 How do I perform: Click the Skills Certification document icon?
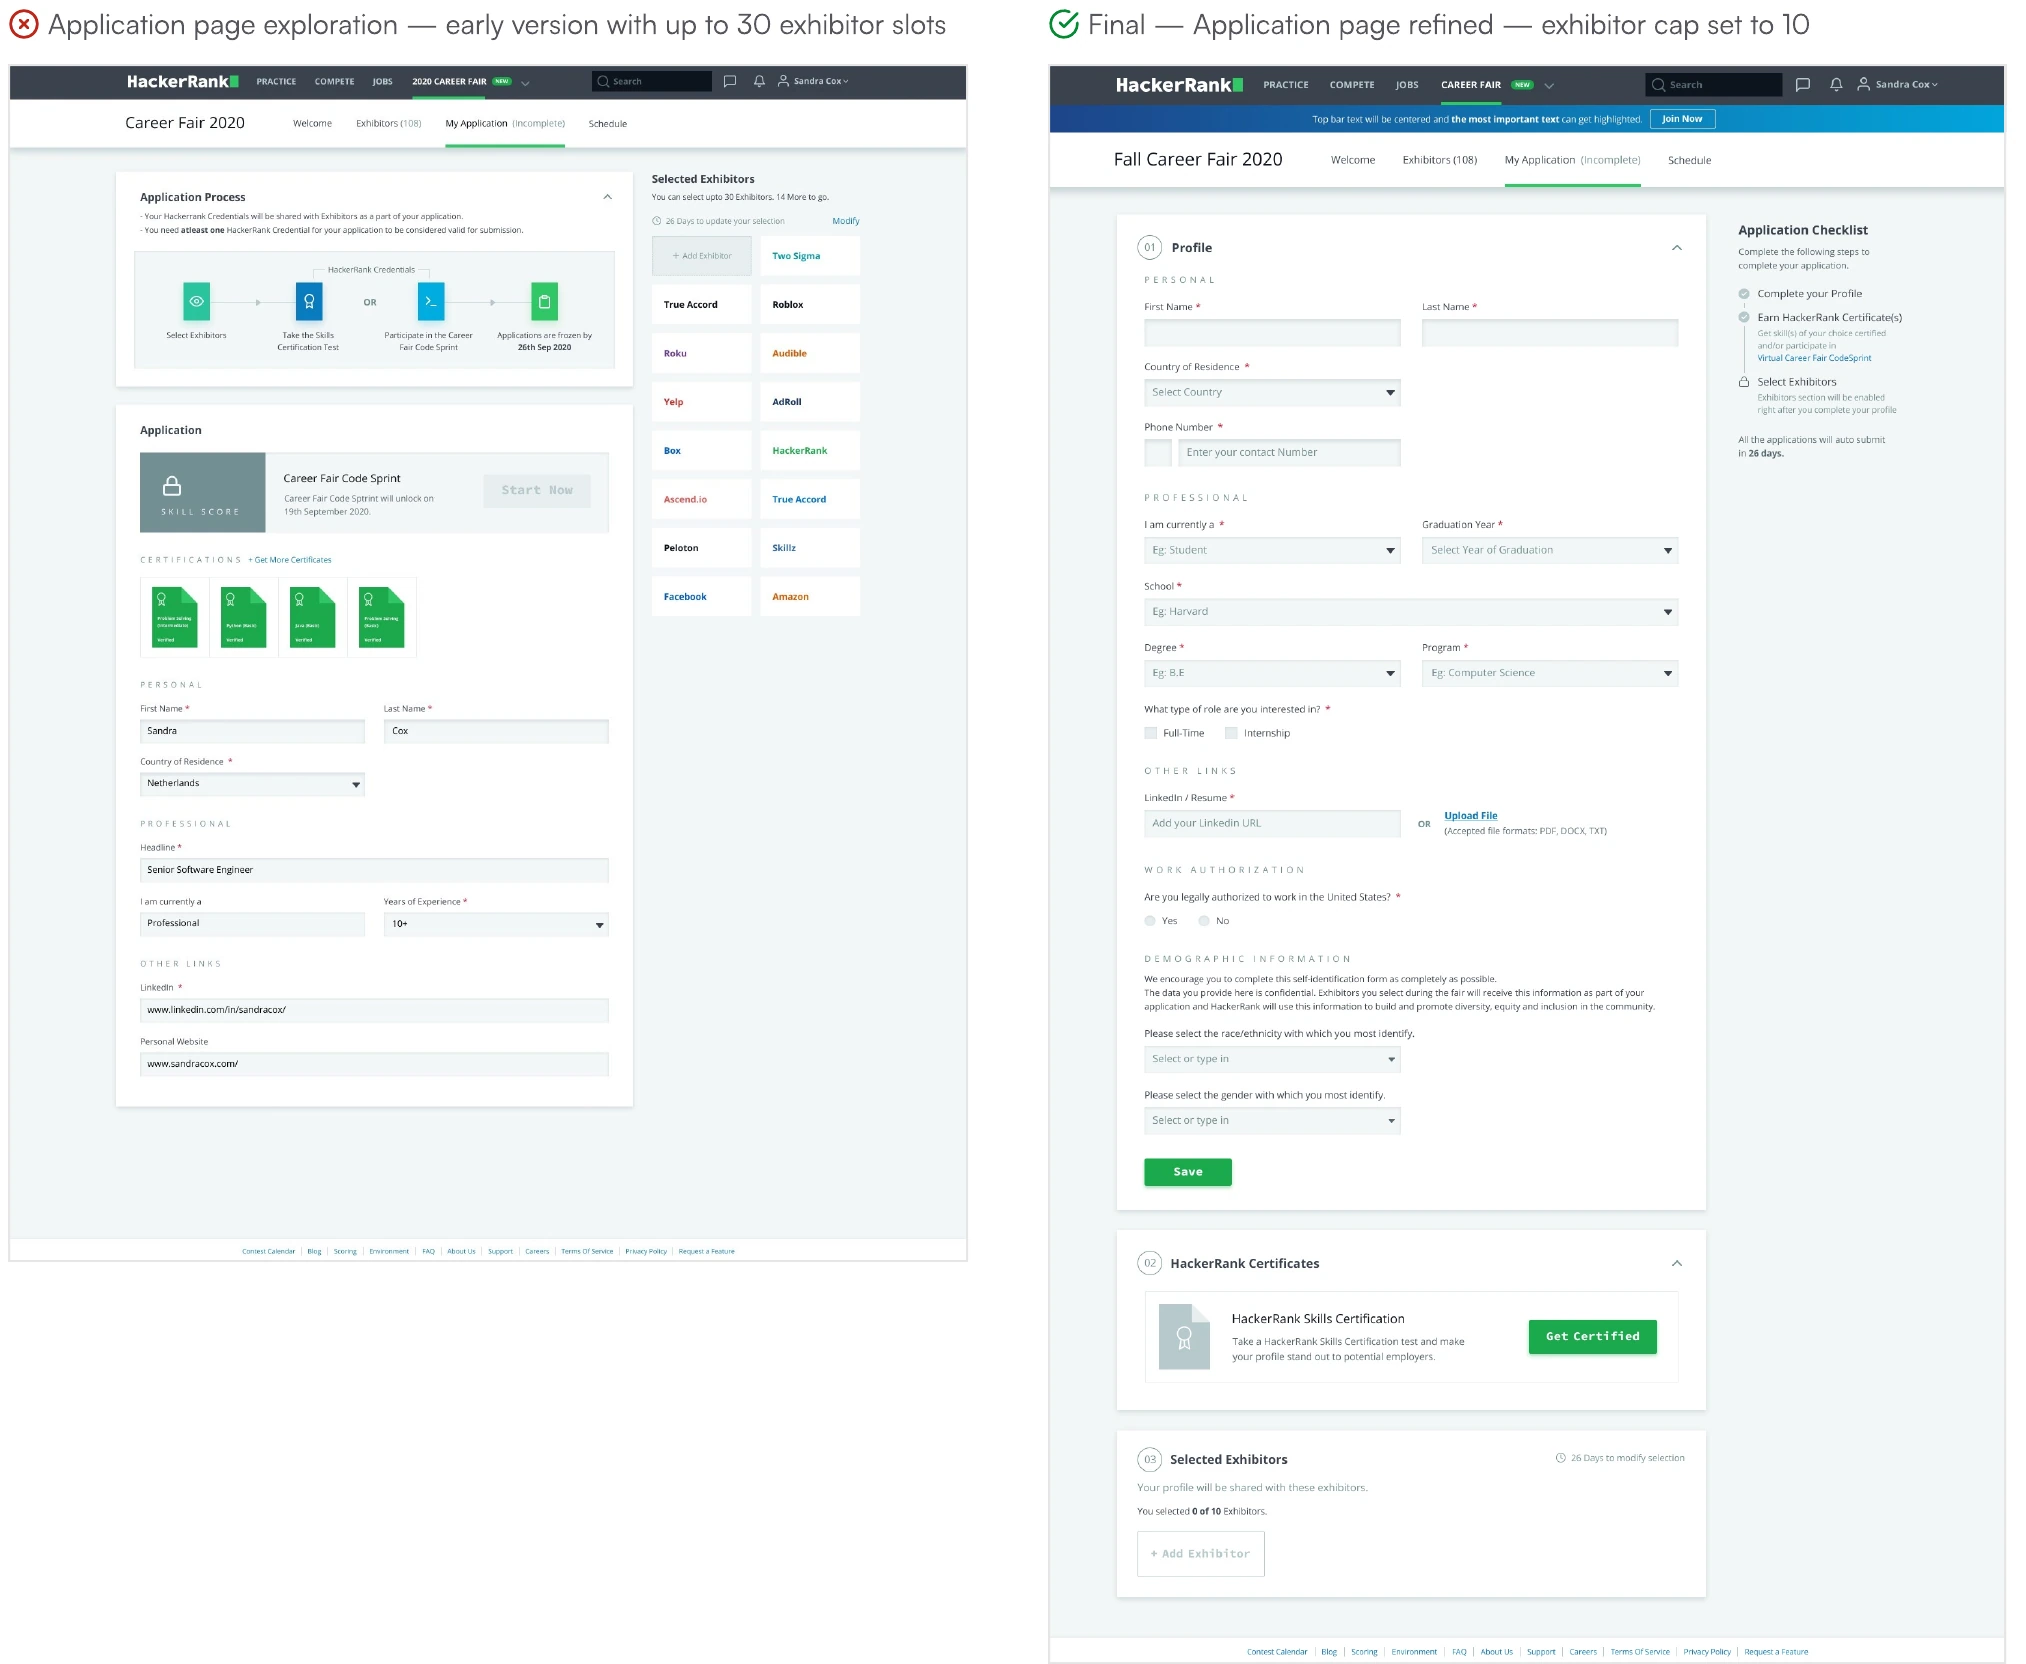coord(1184,1337)
